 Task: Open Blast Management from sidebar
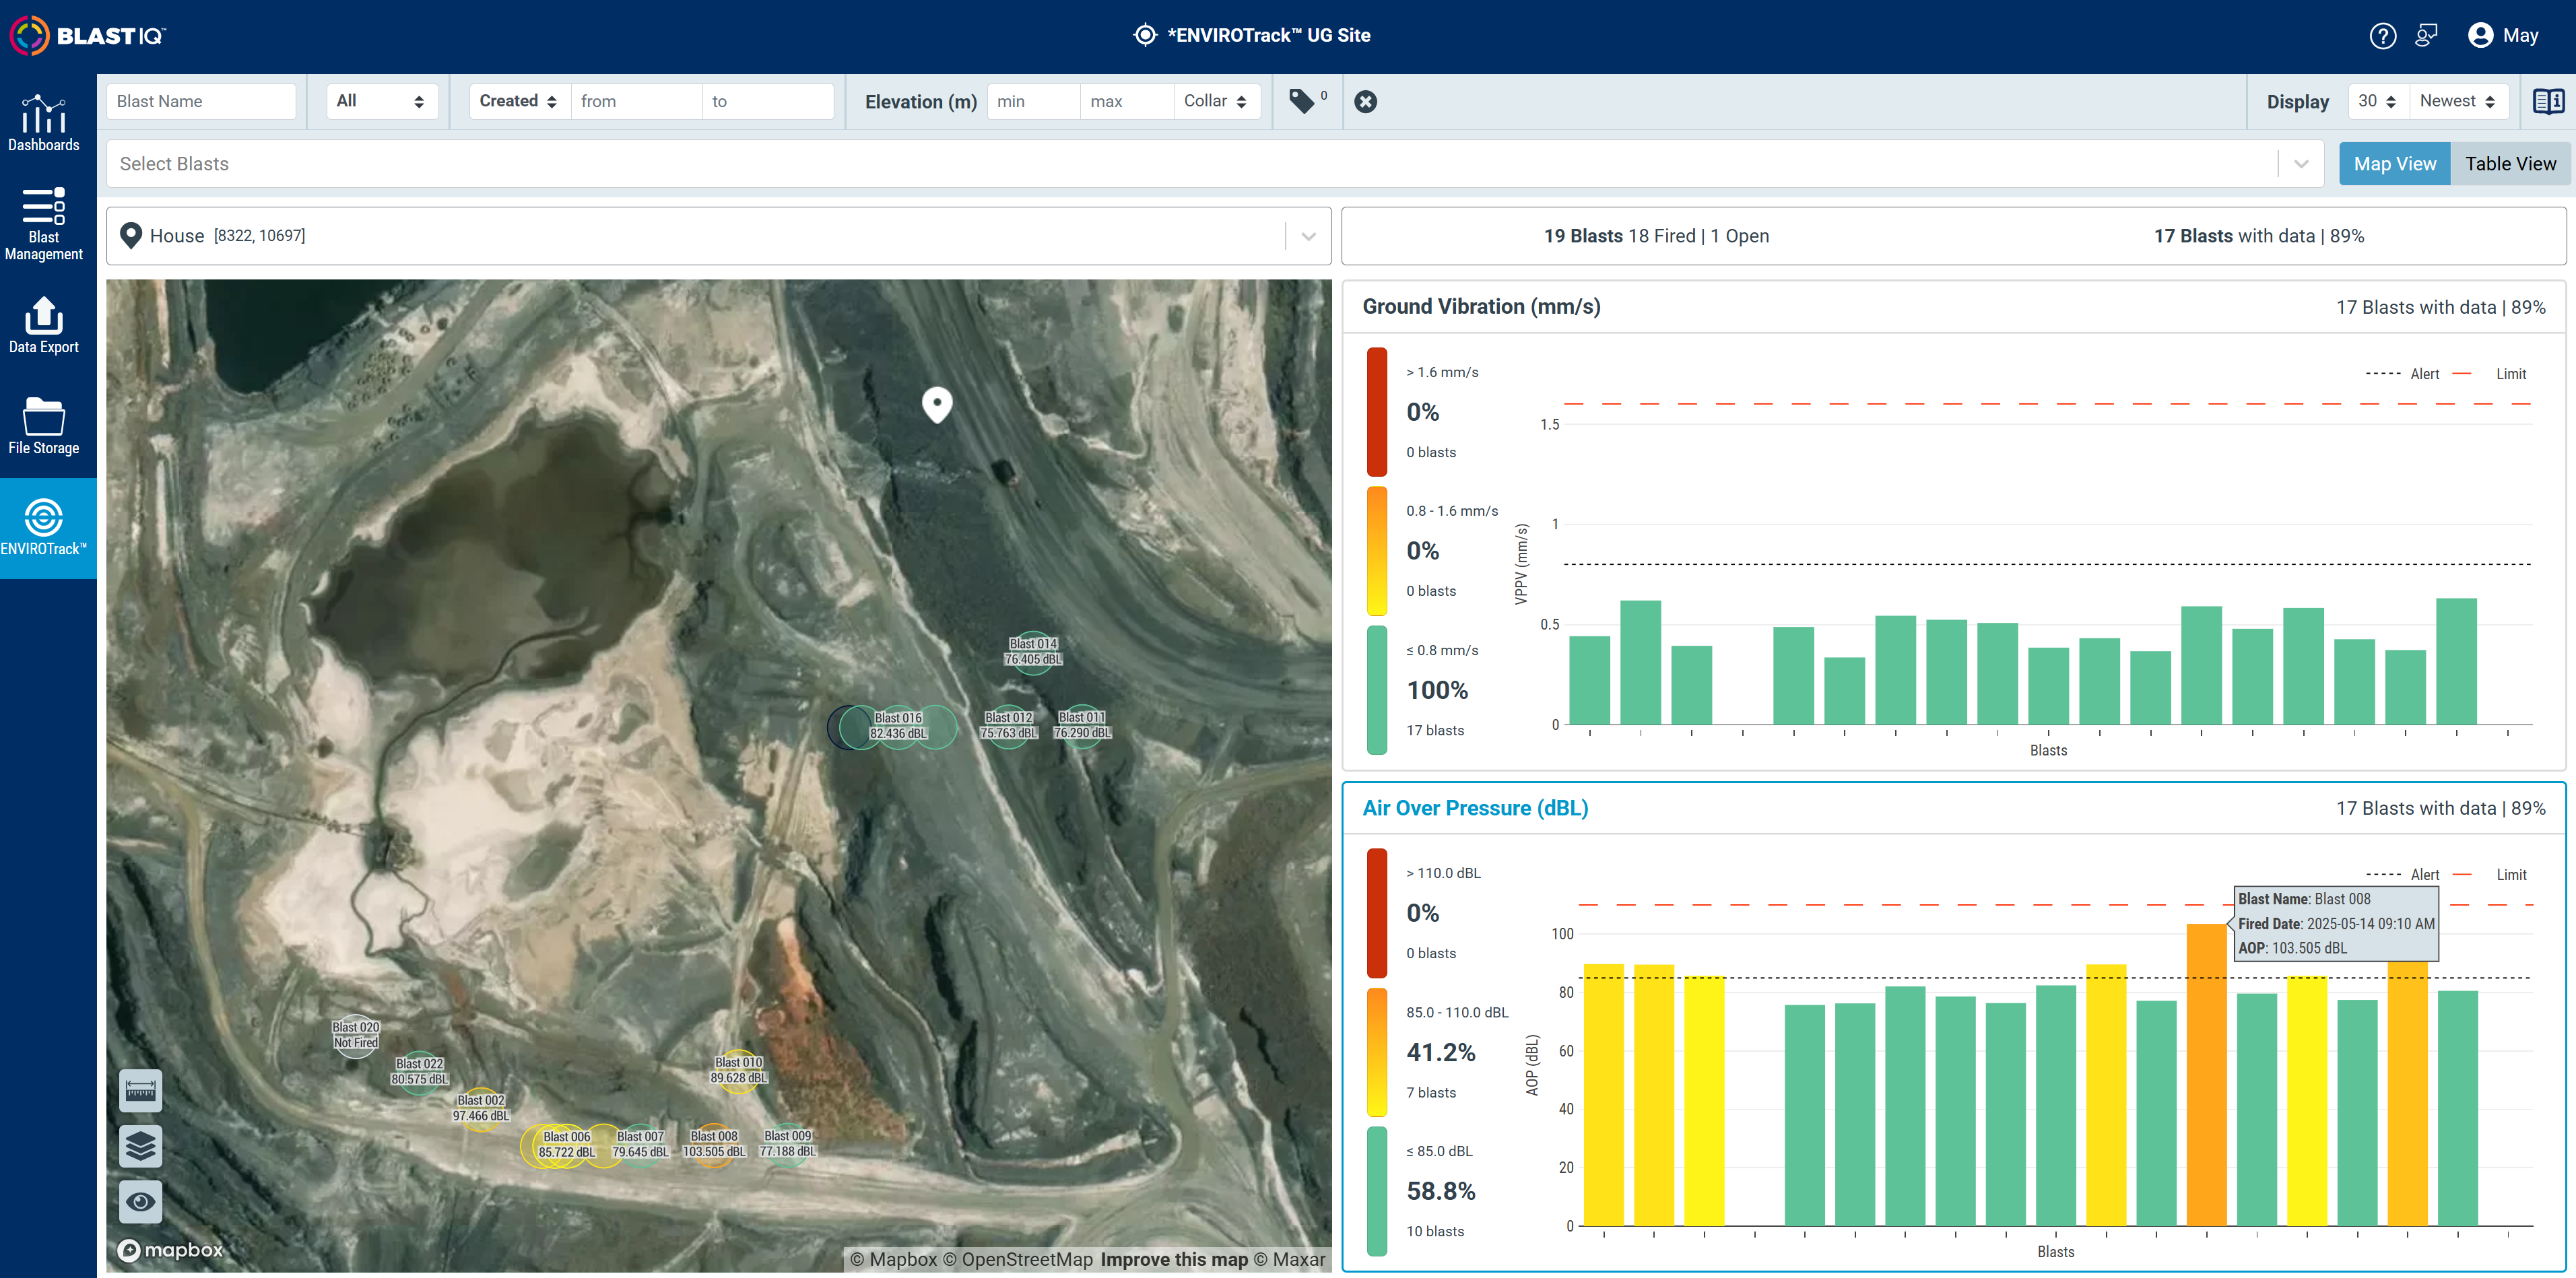(x=44, y=224)
